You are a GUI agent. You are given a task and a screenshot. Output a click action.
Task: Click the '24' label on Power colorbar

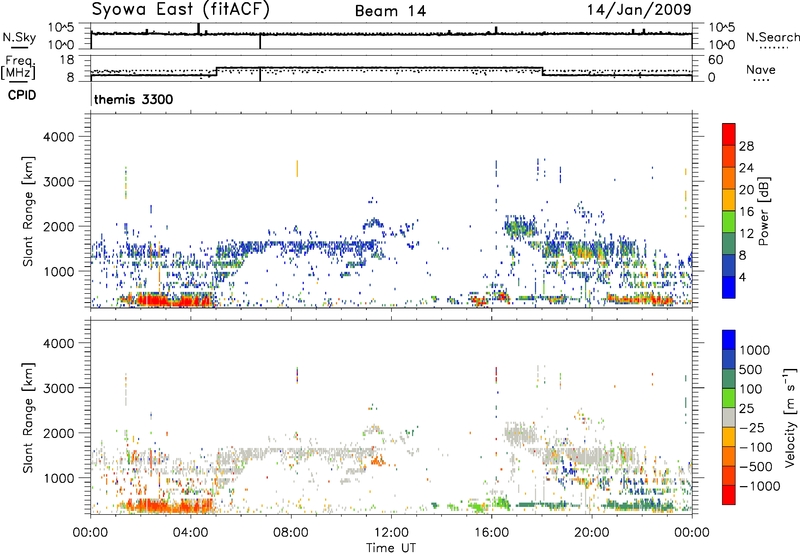746,168
